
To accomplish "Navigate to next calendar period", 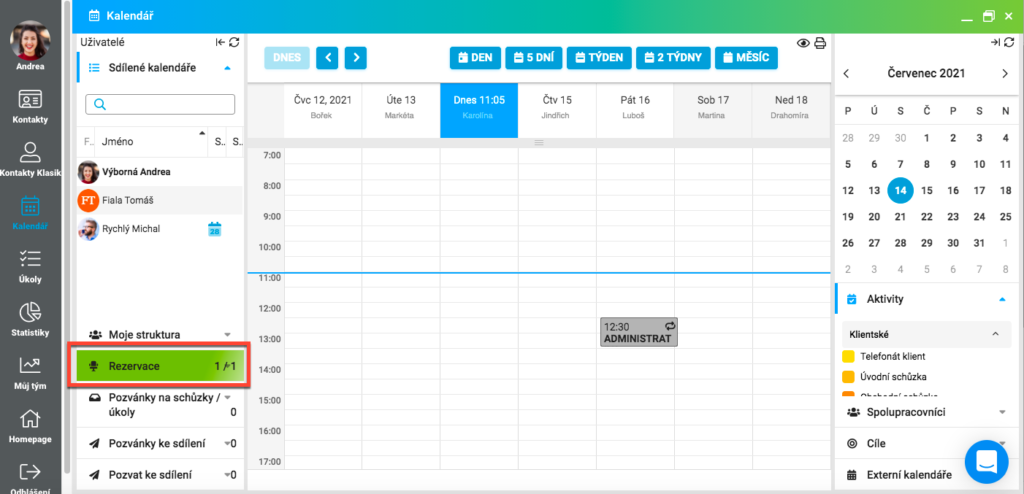I will tap(356, 58).
